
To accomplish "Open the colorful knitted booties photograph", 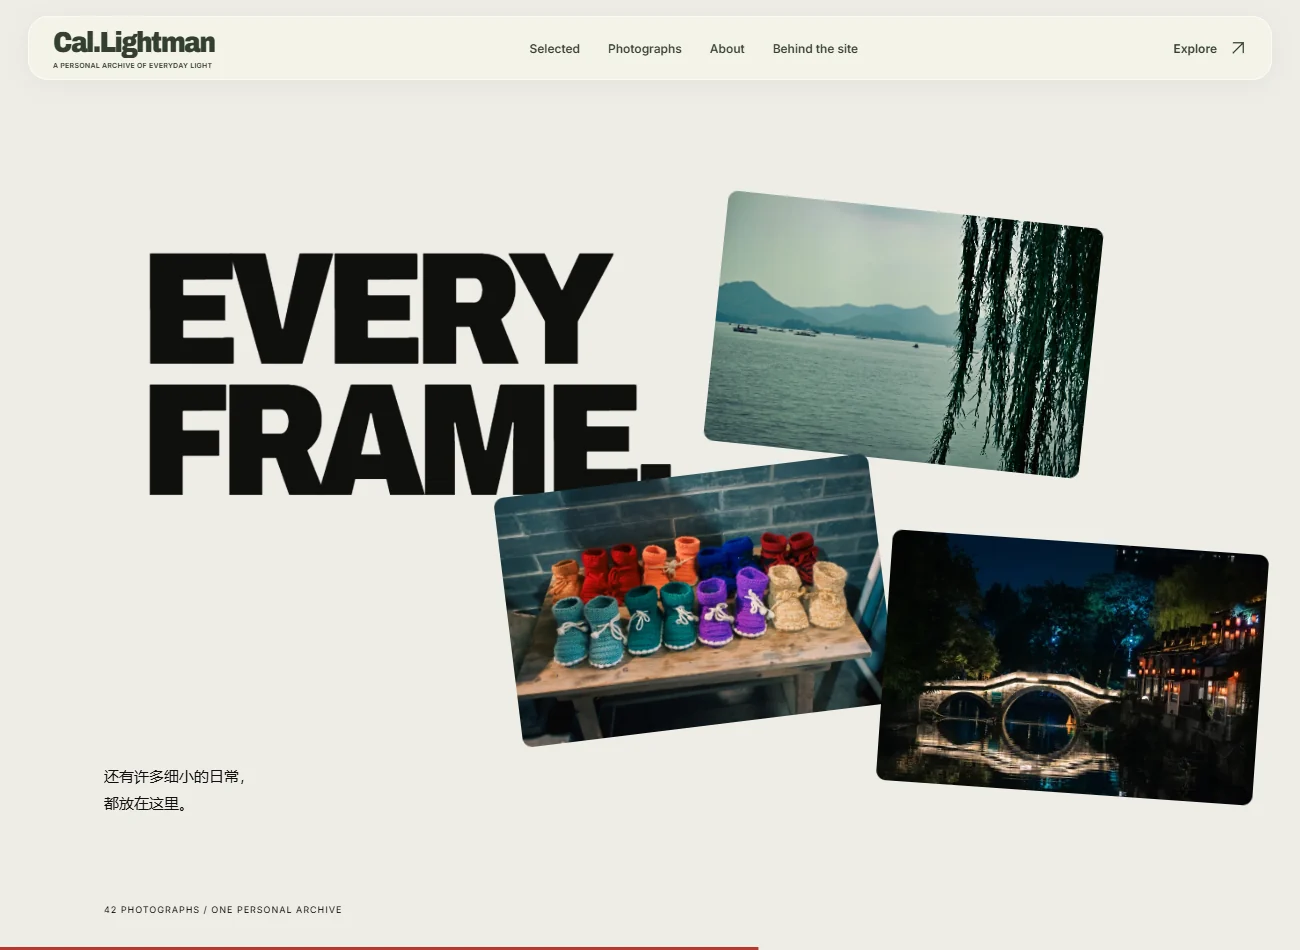I will pyautogui.click(x=690, y=600).
